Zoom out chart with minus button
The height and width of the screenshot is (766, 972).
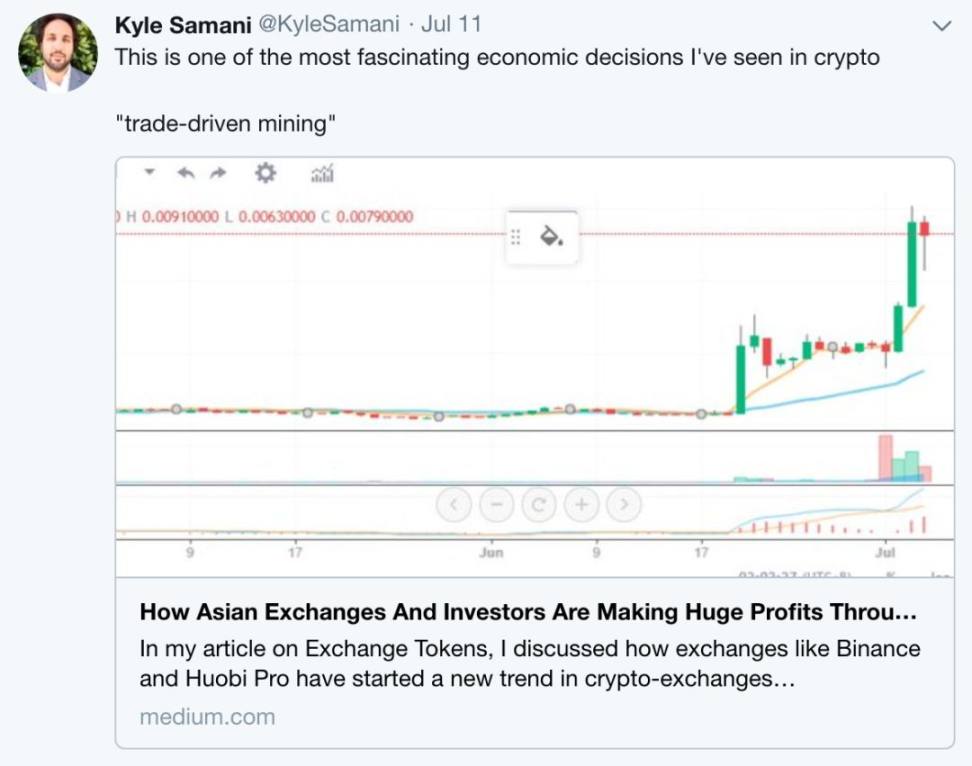click(x=496, y=504)
